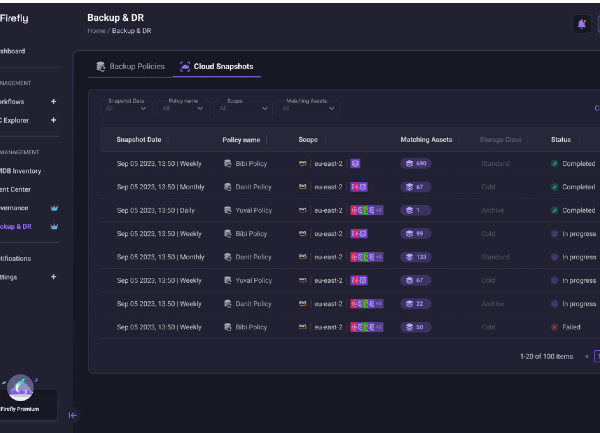Open CMDB Inventory in the sidebar
Image resolution: width=600 pixels, height=433 pixels.
tap(20, 171)
